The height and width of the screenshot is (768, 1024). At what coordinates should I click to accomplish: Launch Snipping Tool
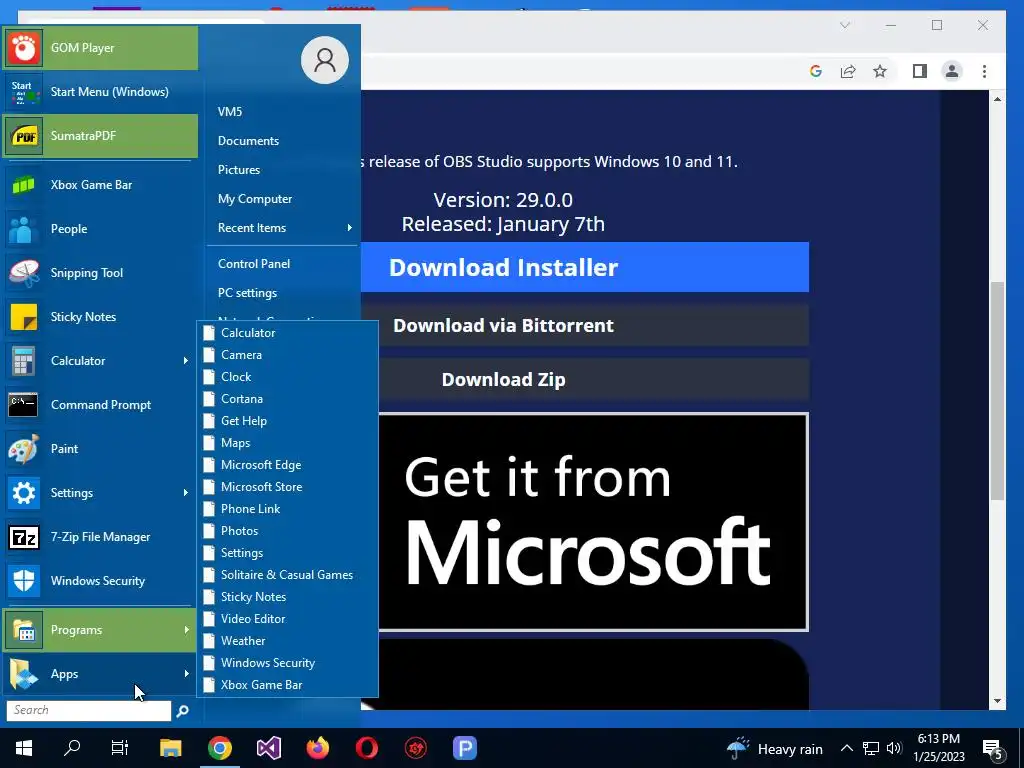[x=100, y=273]
